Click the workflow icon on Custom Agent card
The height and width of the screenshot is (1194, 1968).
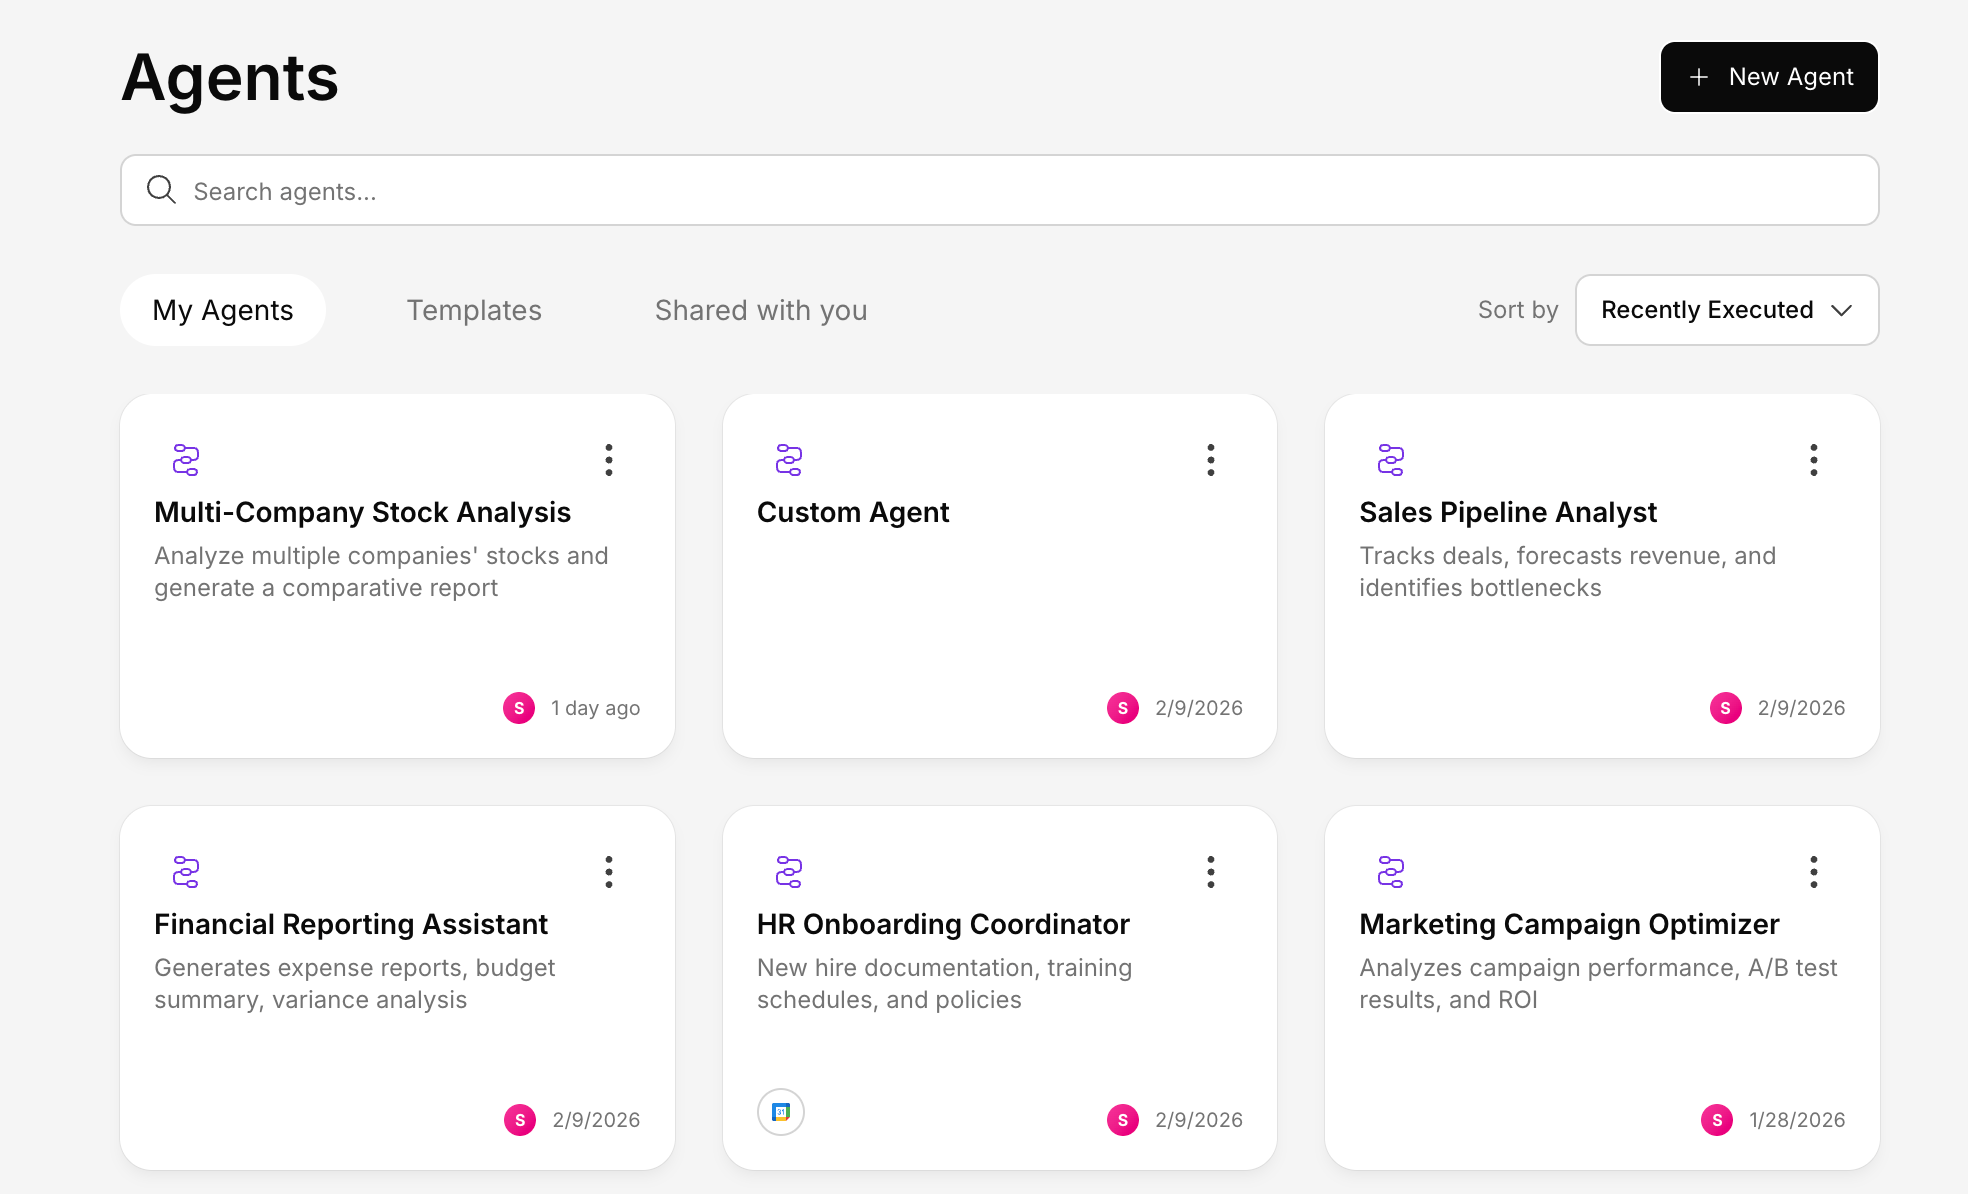pos(789,460)
